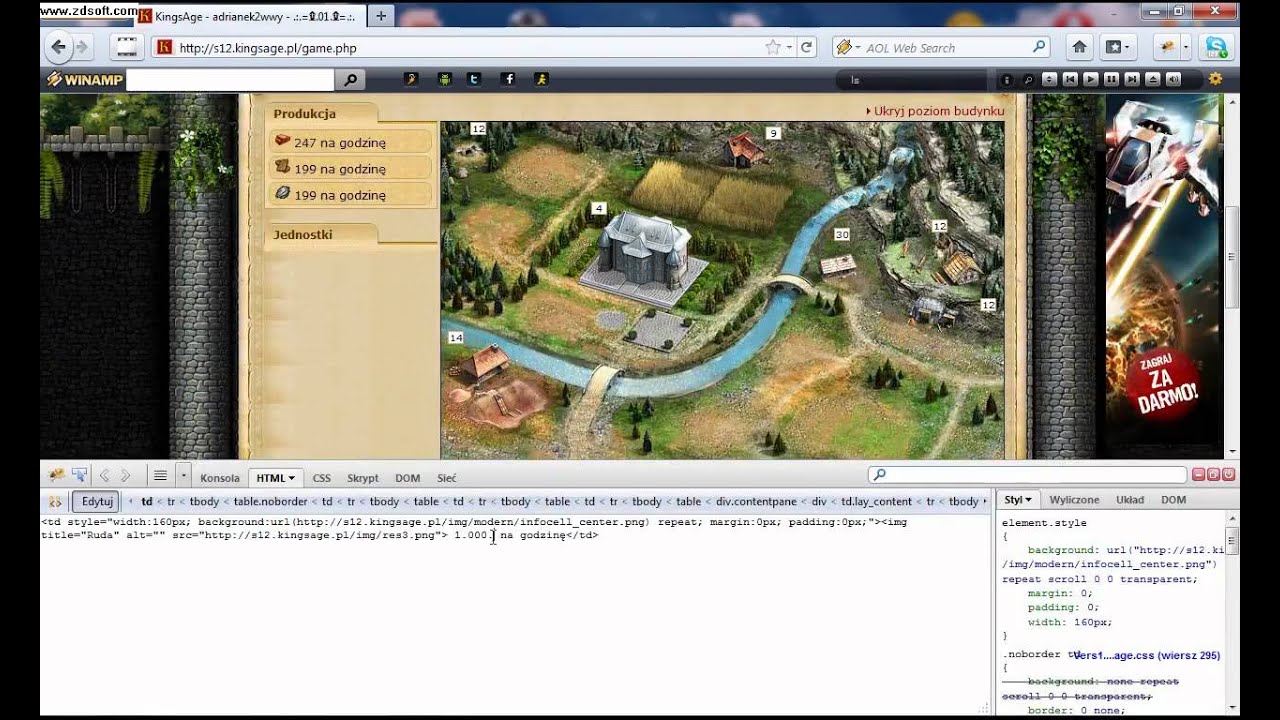
Task: Focus the Winamp toolbar search box
Action: [230, 80]
